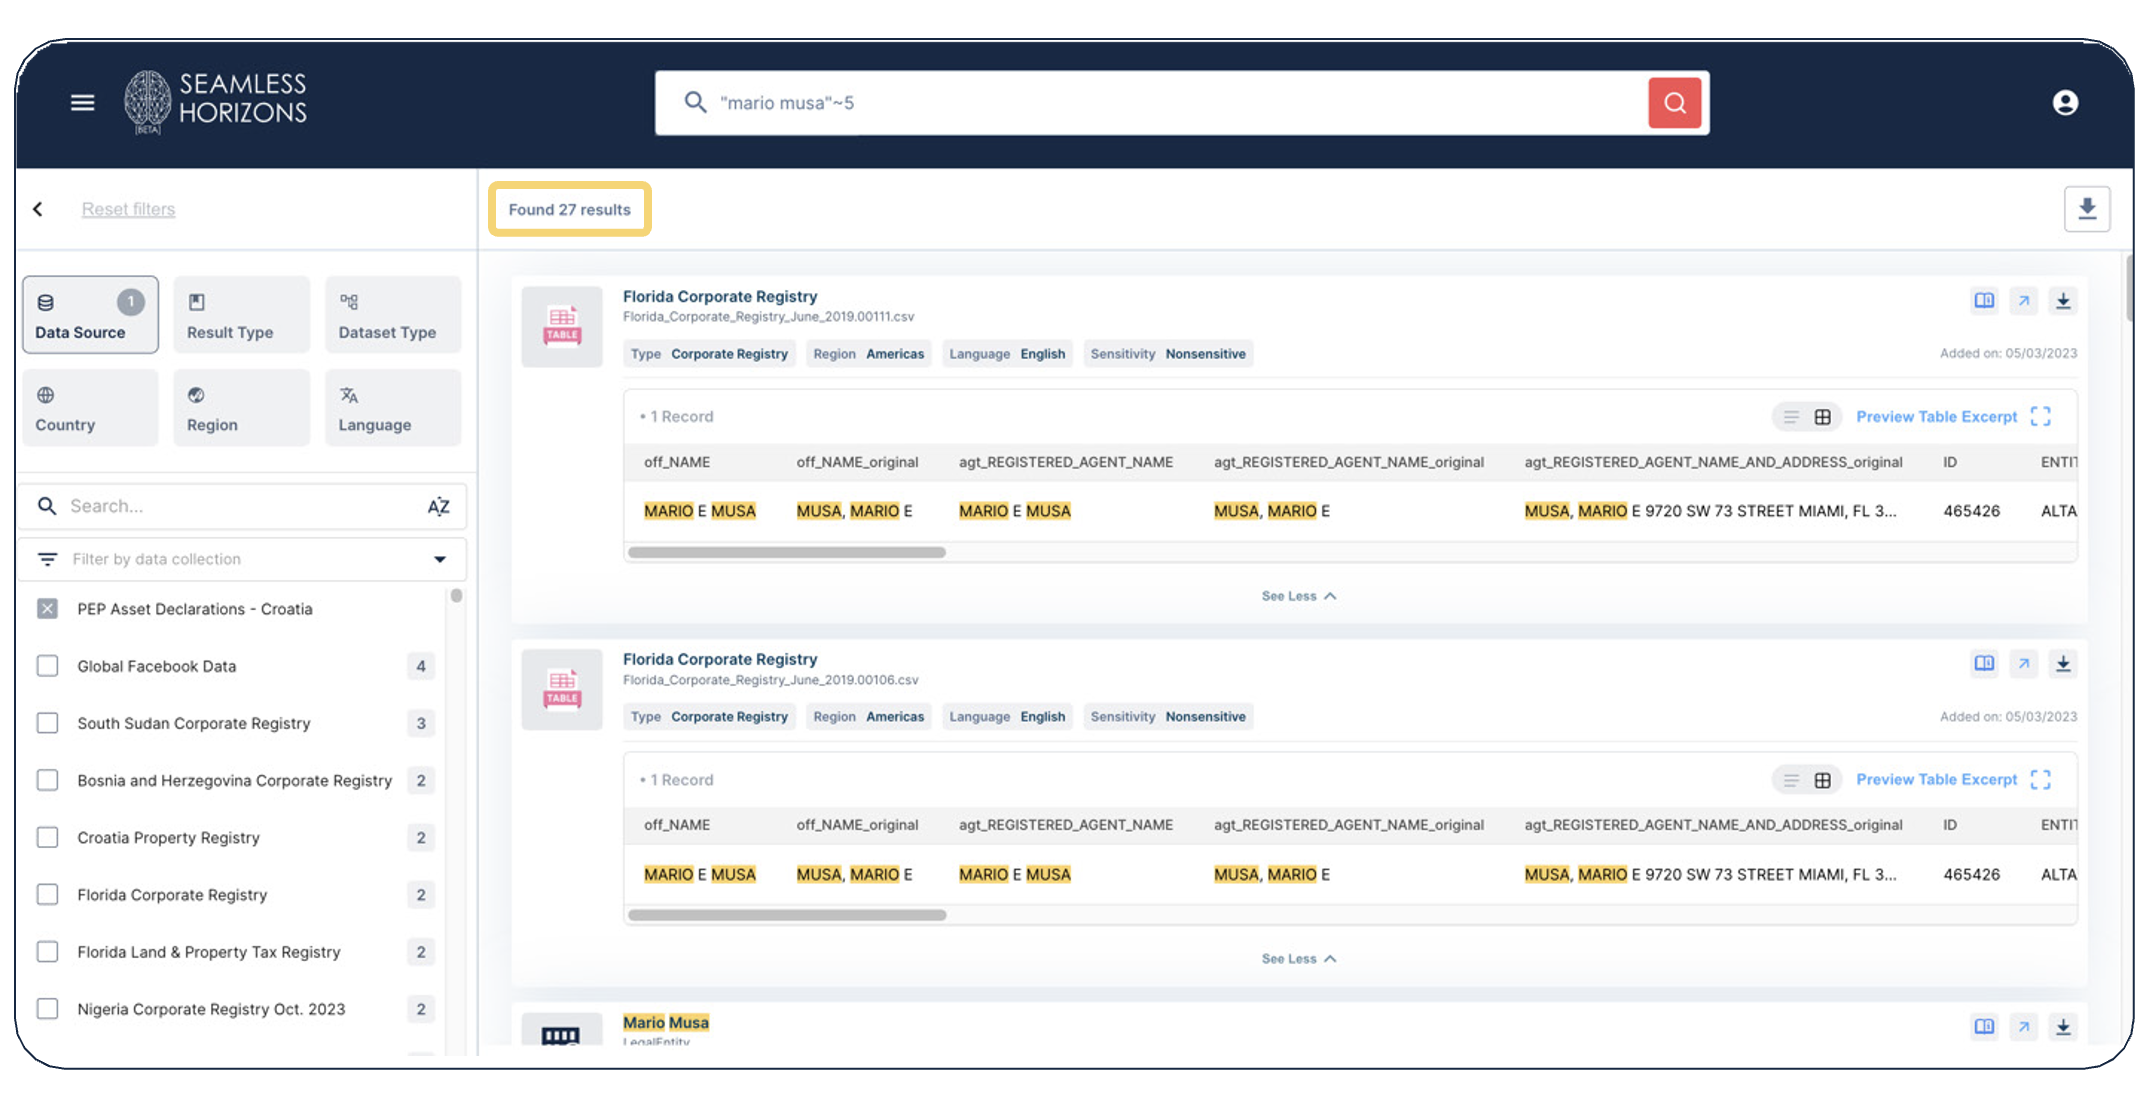Open the second Florida Corporate Registry title
The width and height of the screenshot is (2156, 1098).
pos(720,659)
